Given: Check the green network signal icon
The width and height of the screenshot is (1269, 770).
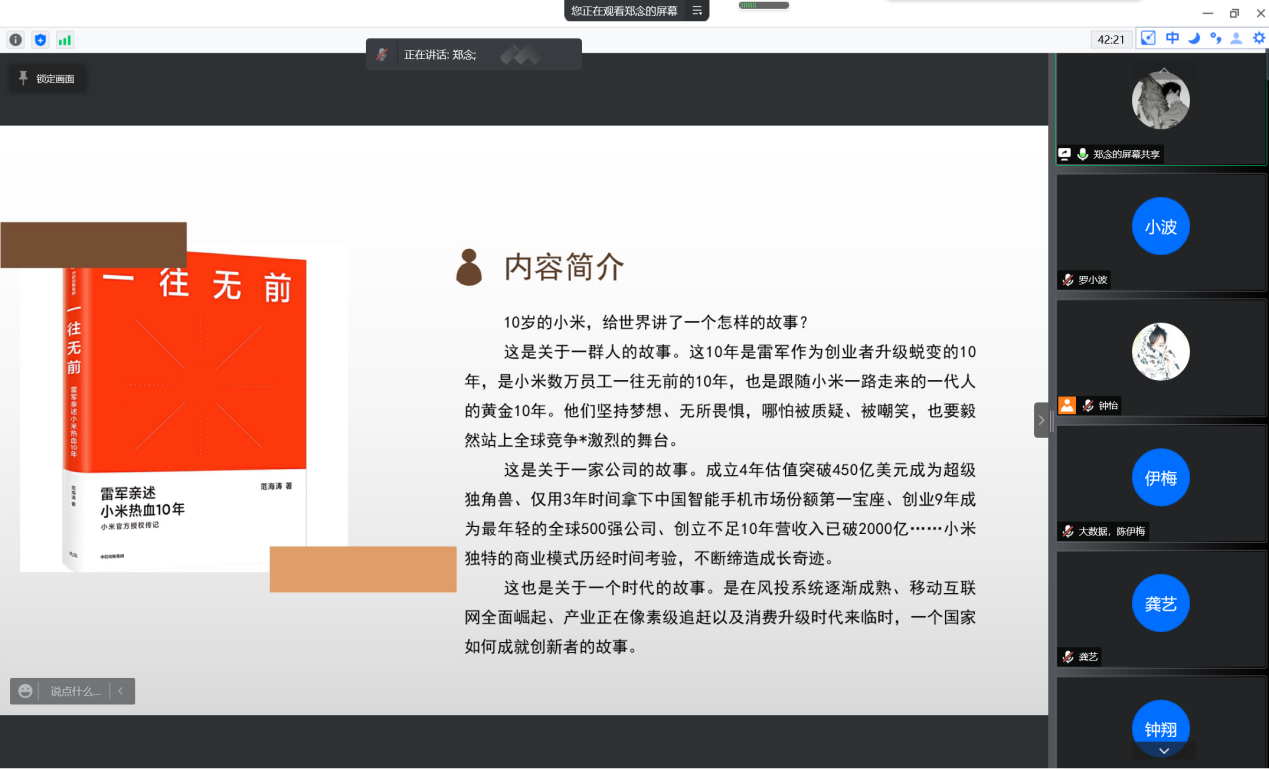Looking at the screenshot, I should point(65,40).
